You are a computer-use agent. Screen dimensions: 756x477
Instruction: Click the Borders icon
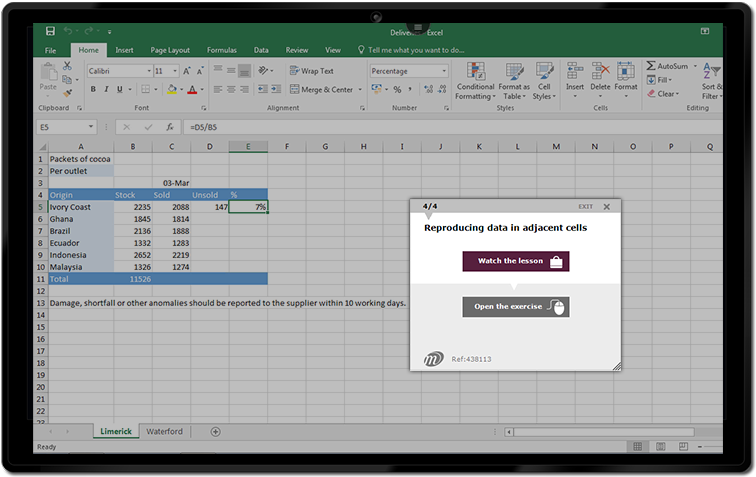click(x=145, y=89)
